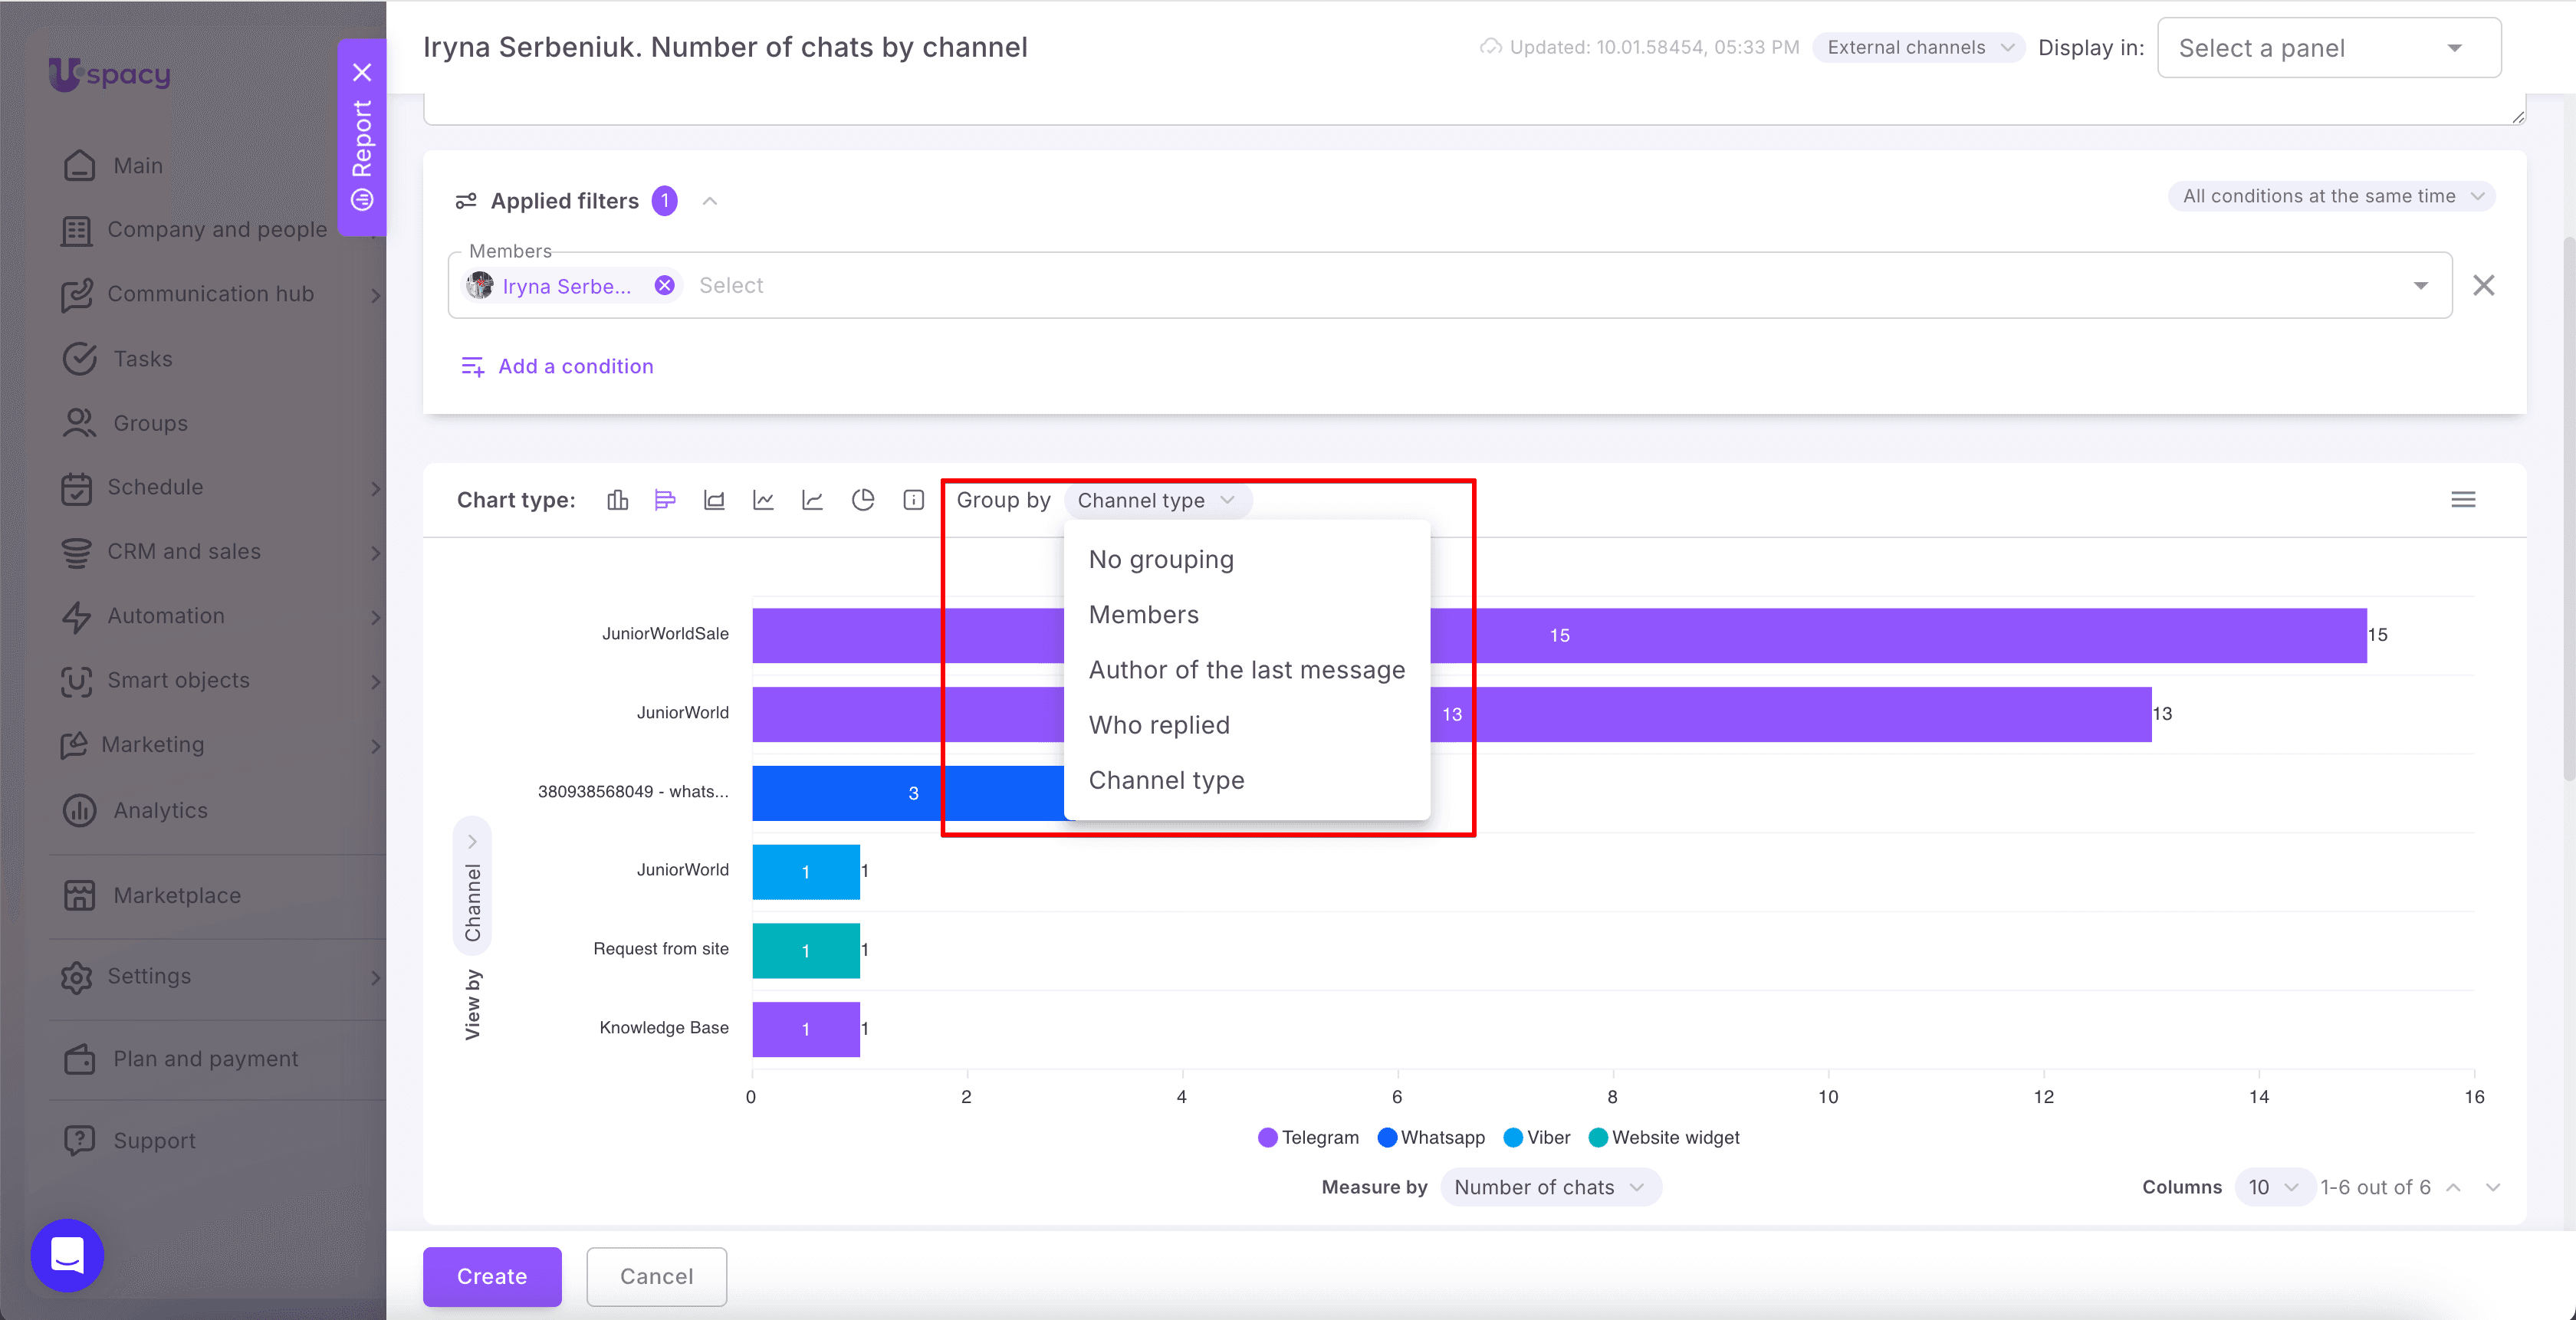Remove Iryna Serbe... member chip
Screen dimensions: 2576x1320
click(664, 286)
